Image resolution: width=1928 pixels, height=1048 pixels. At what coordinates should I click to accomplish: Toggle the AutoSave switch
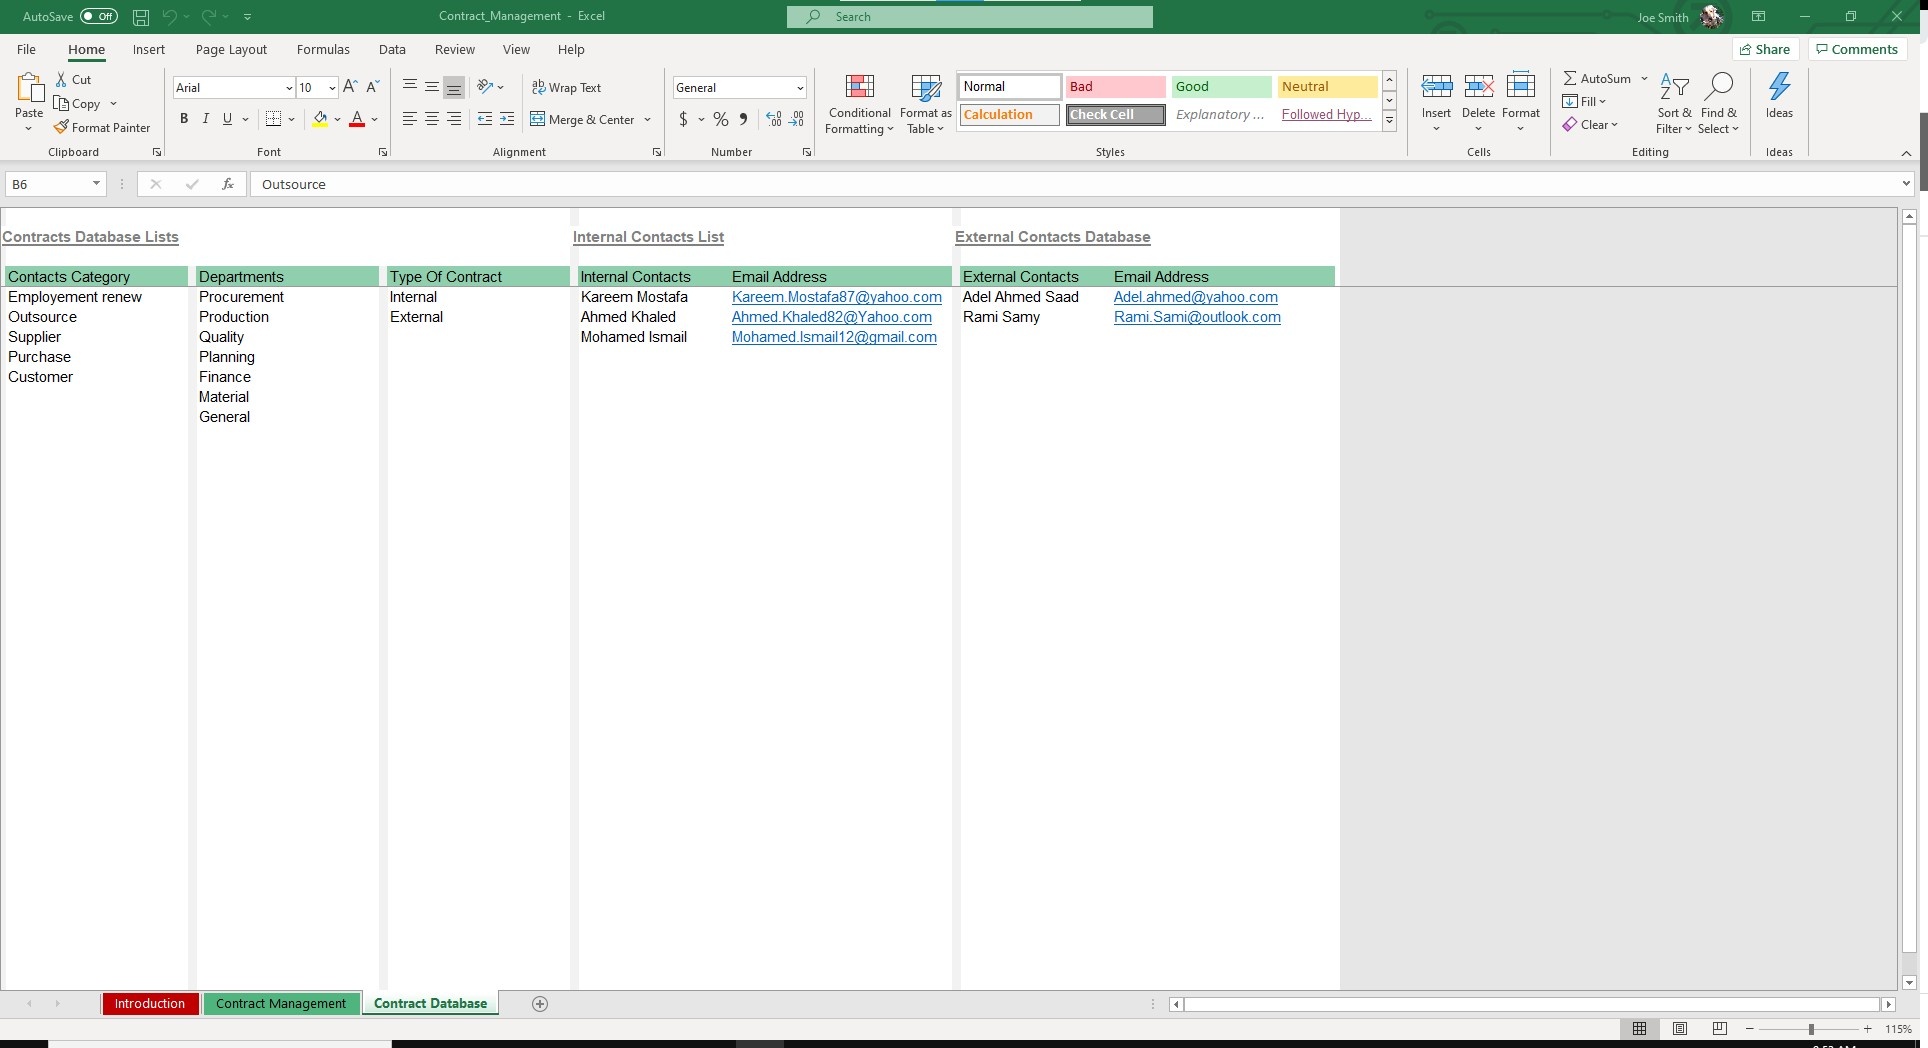[x=99, y=16]
